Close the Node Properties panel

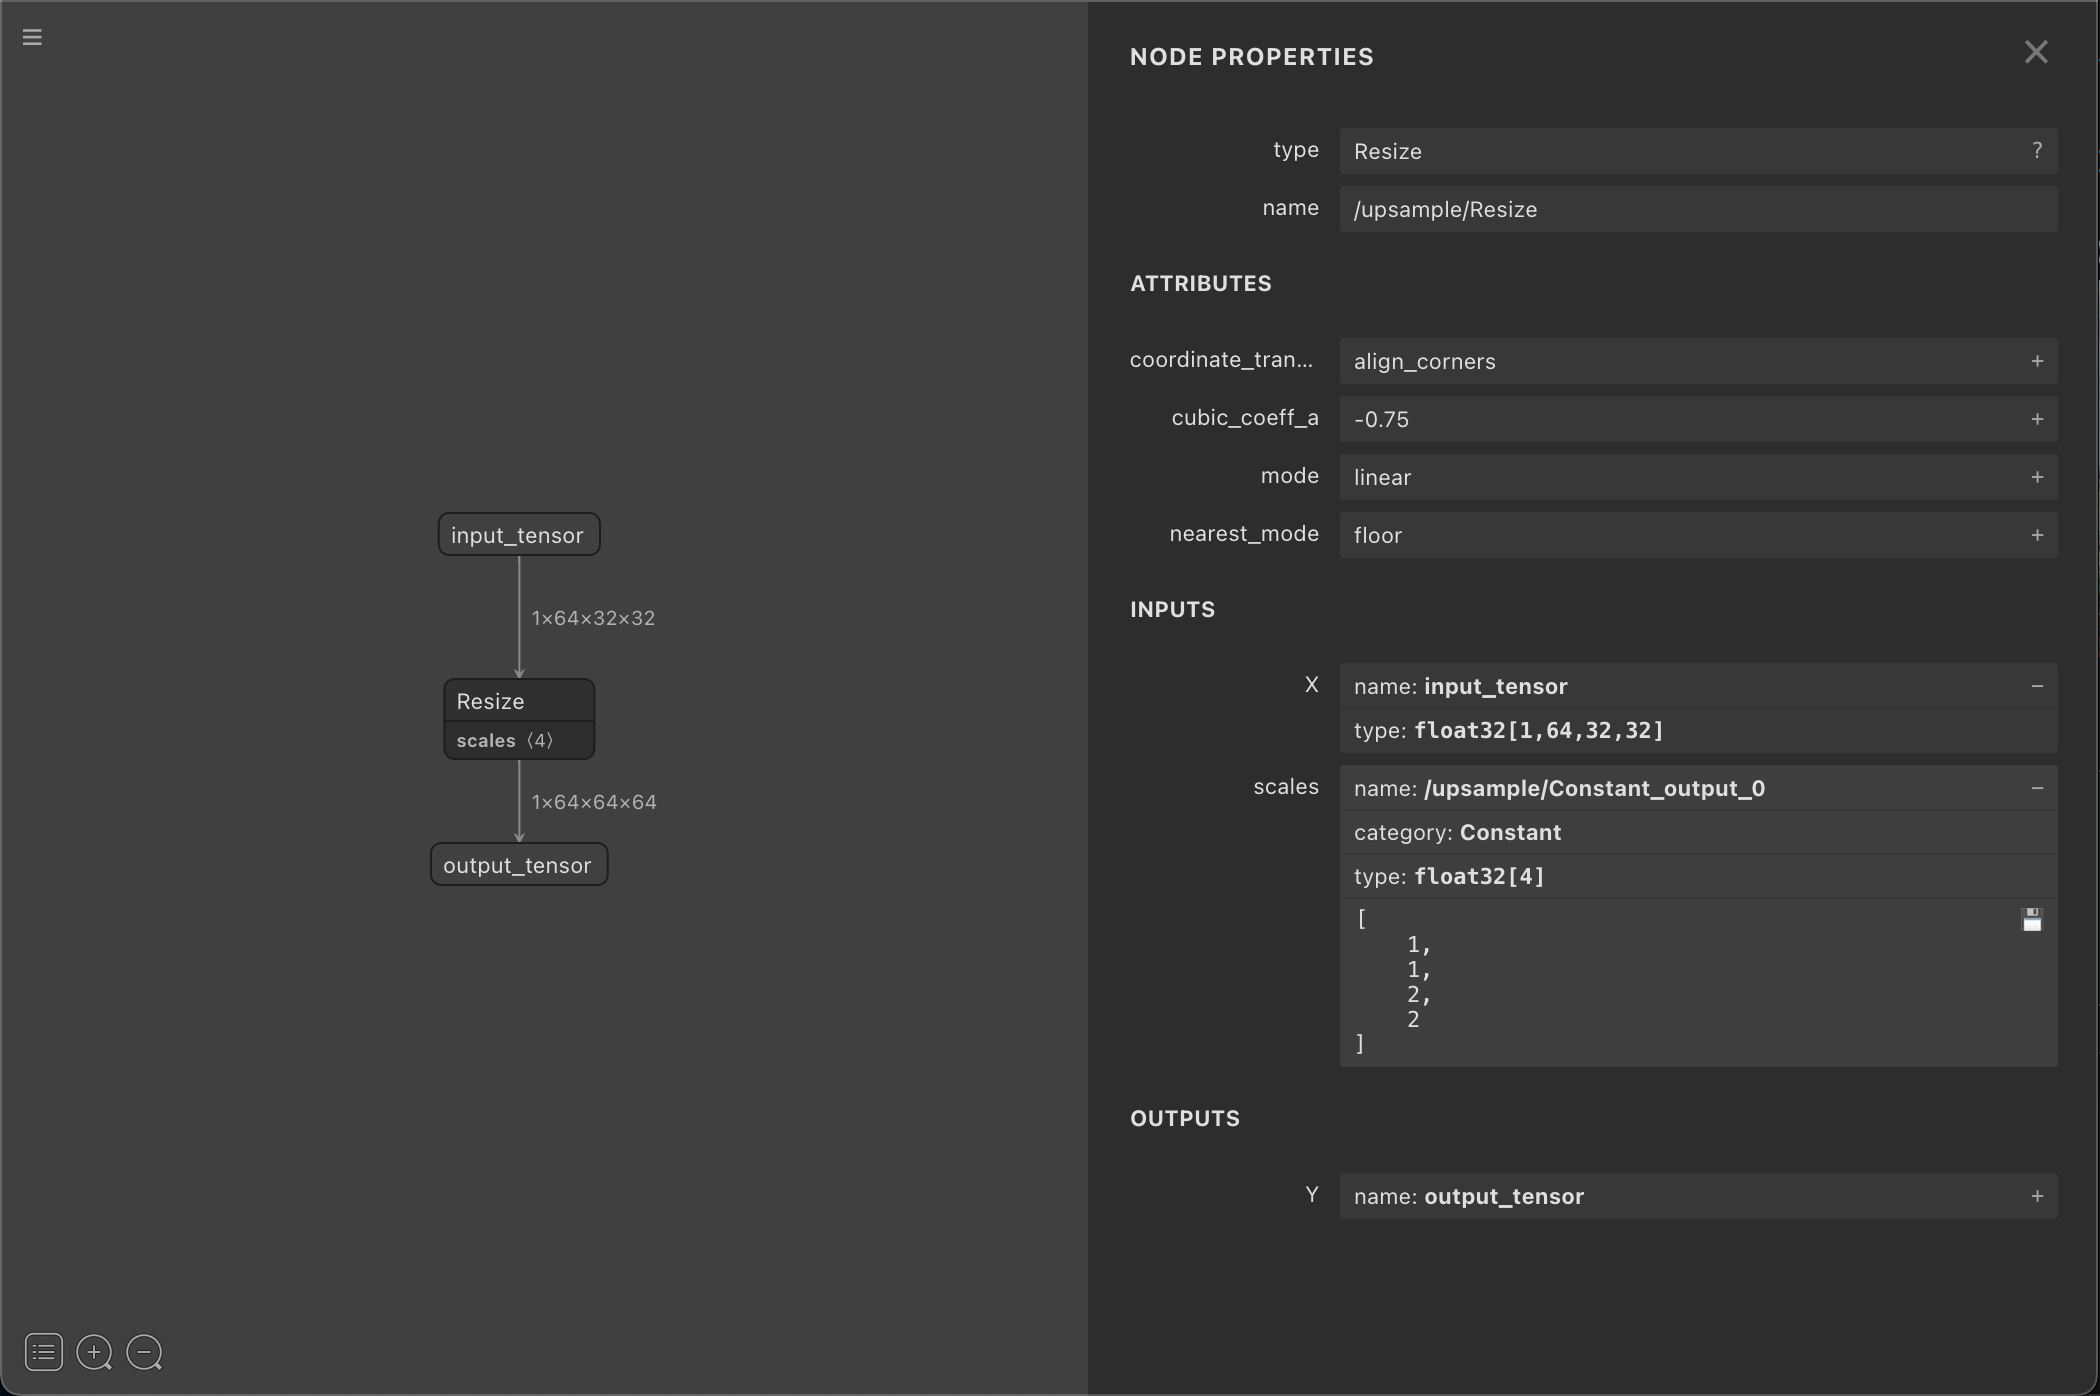pyautogui.click(x=2036, y=52)
